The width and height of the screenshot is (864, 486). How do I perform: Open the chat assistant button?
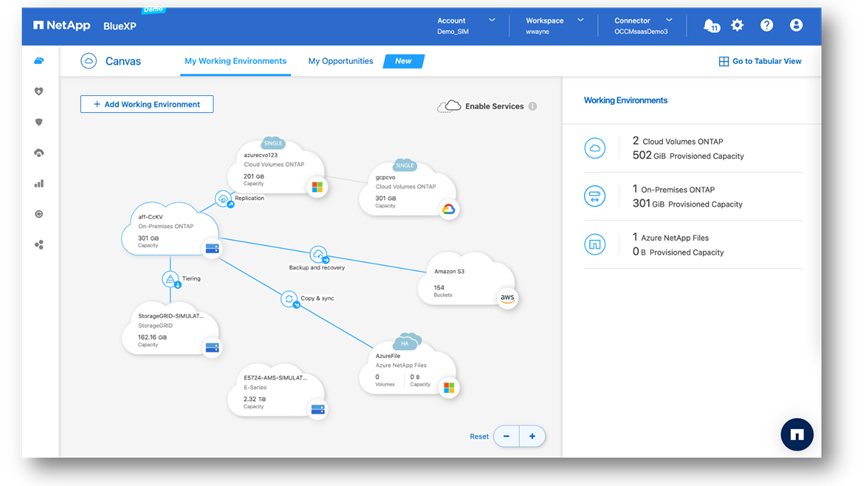click(797, 435)
